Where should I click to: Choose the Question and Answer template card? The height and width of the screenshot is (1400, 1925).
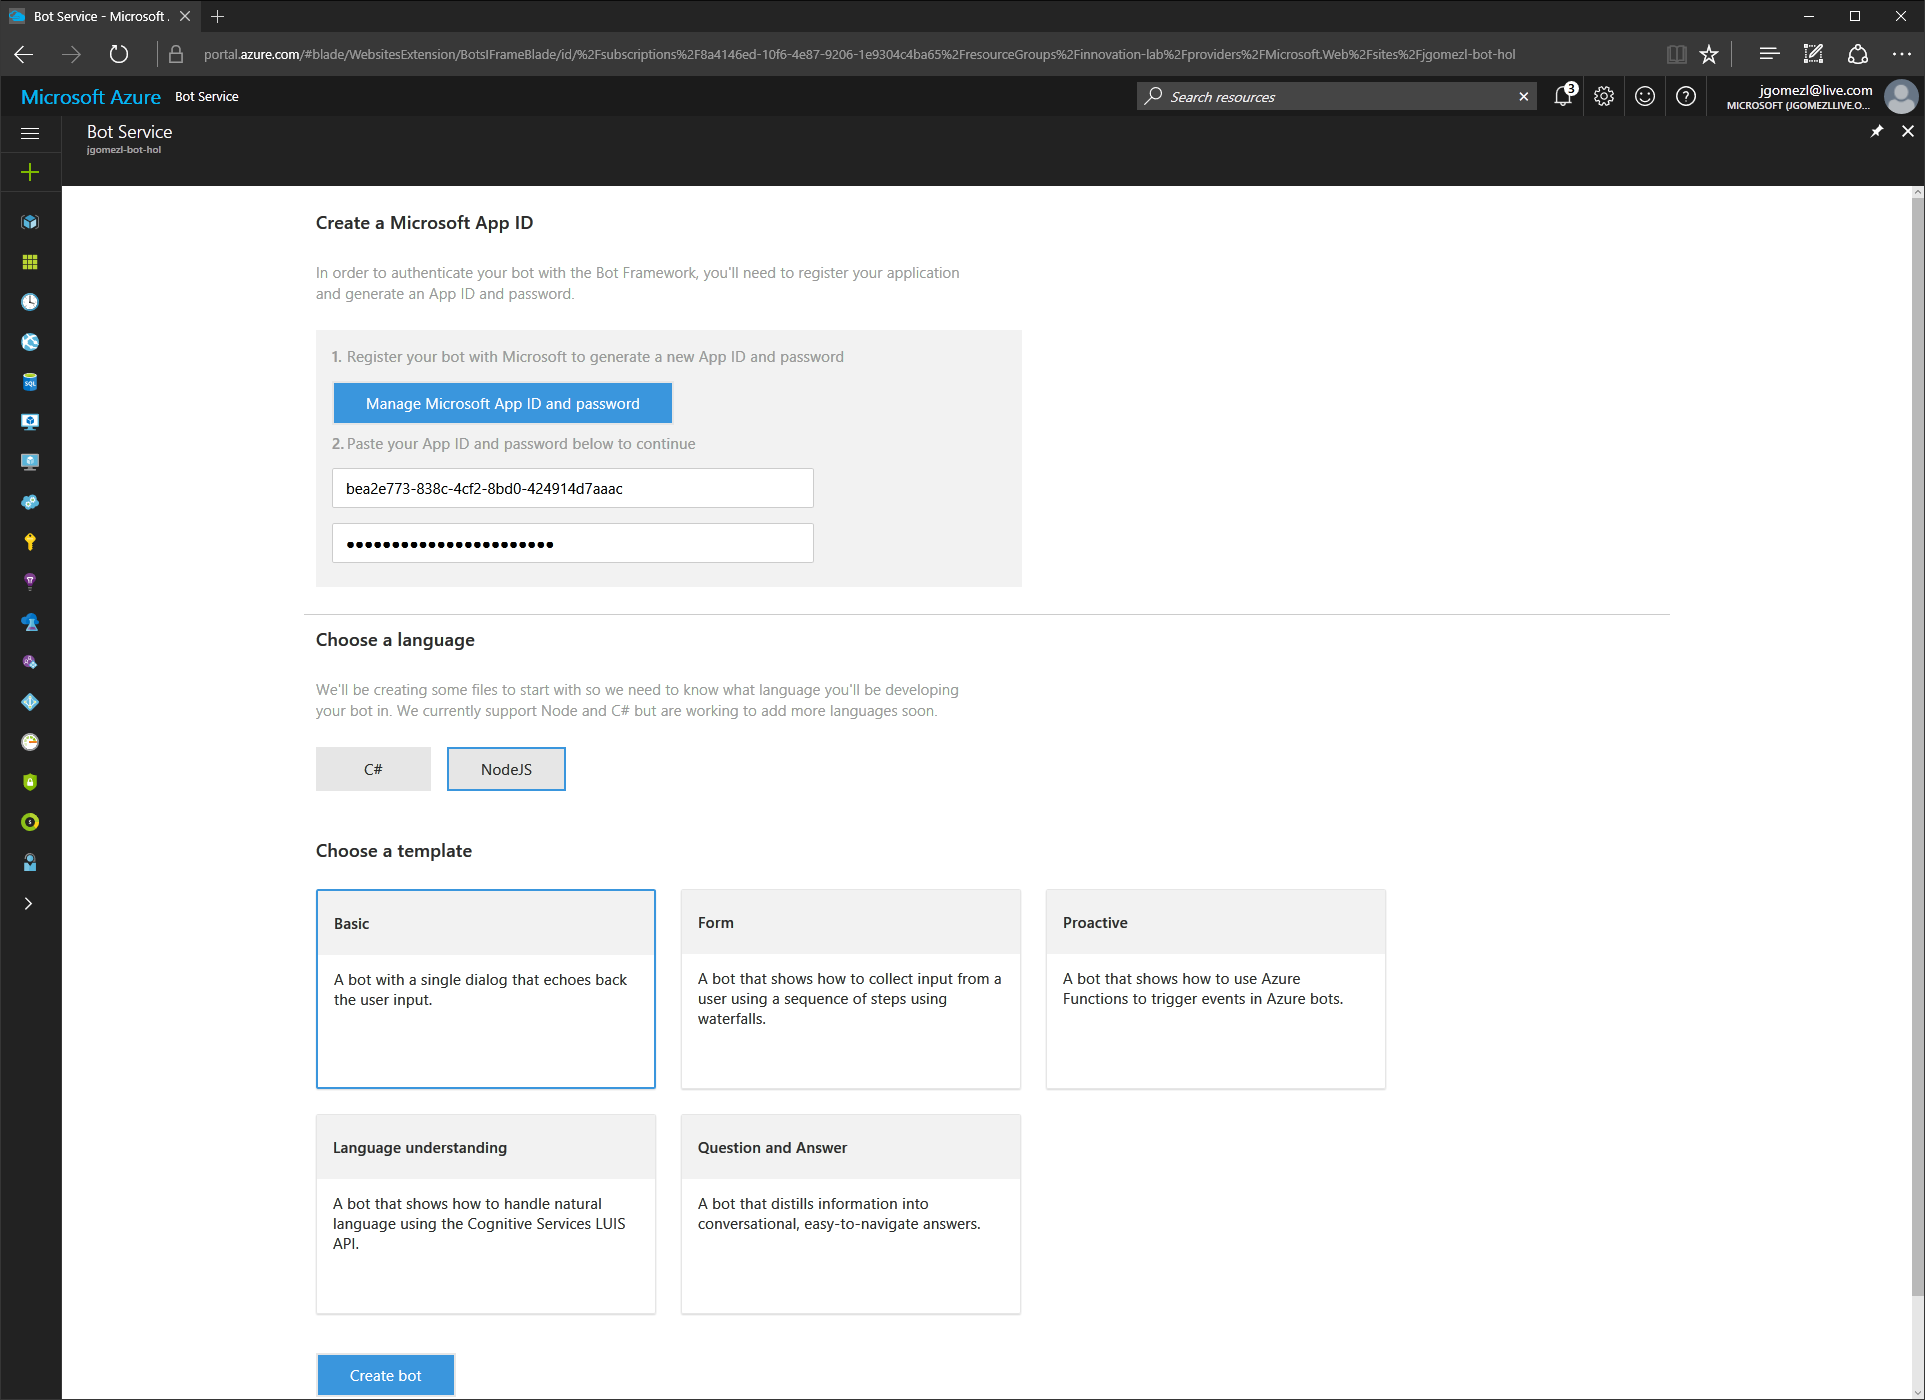coord(851,1214)
